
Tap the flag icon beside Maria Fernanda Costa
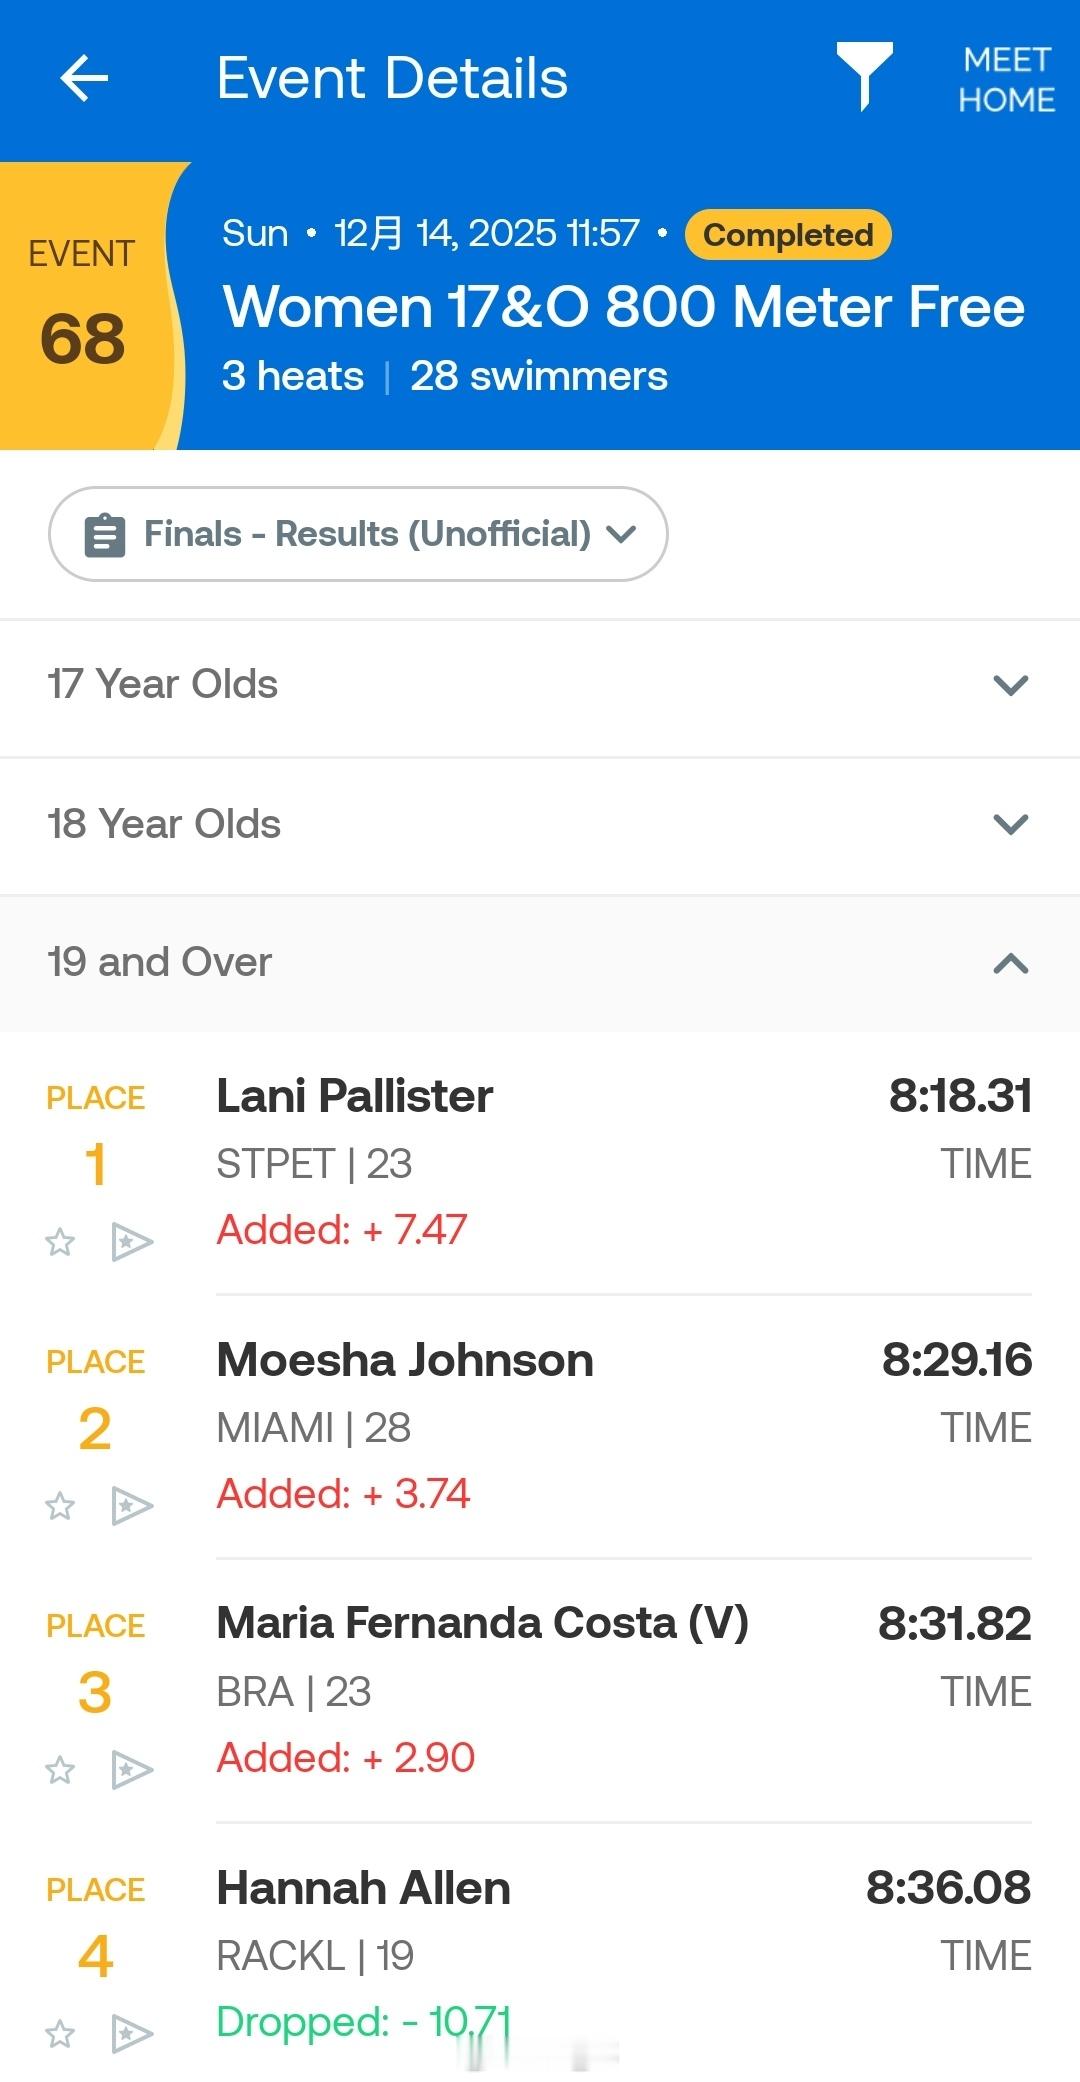click(131, 1770)
